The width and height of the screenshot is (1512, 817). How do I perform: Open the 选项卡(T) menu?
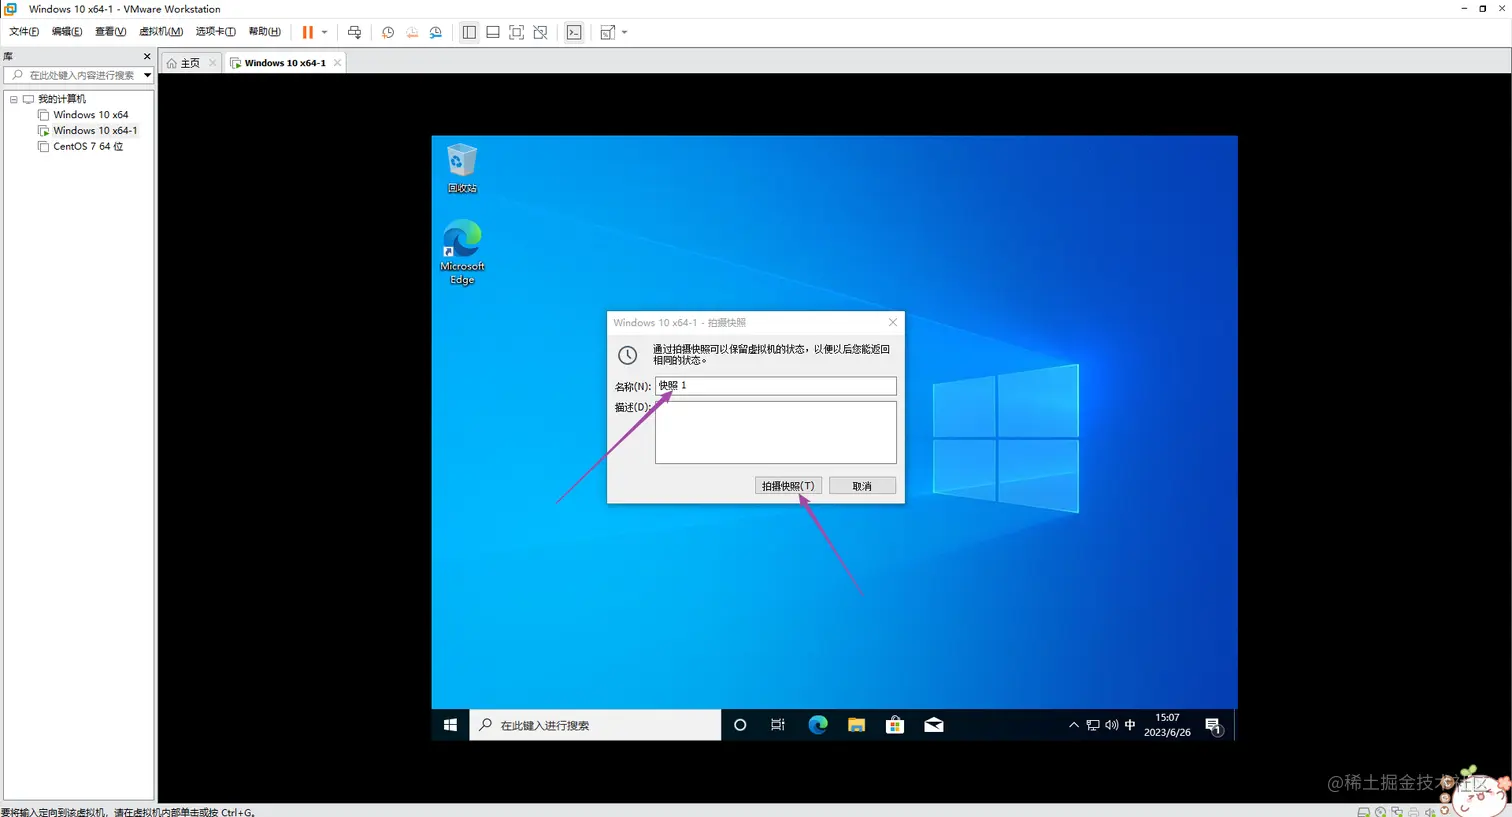(215, 32)
